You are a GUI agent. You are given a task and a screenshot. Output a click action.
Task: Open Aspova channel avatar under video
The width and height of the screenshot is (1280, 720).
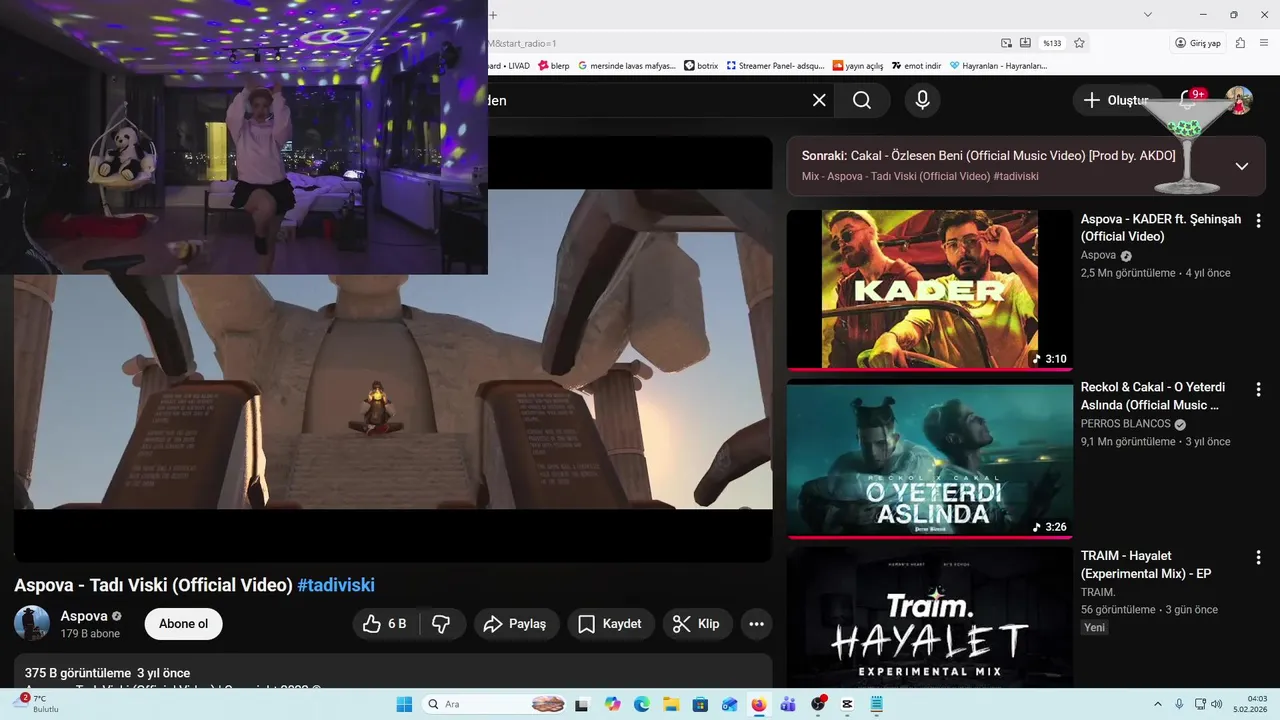32,623
